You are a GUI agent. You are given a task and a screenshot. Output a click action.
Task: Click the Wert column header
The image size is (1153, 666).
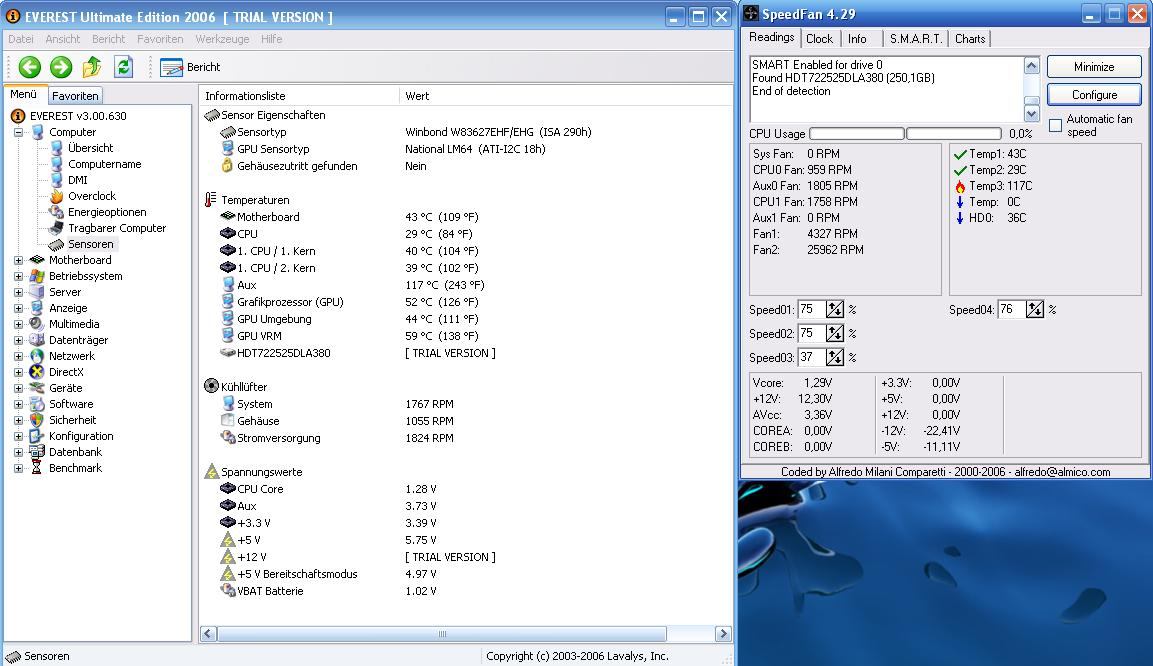[565, 96]
